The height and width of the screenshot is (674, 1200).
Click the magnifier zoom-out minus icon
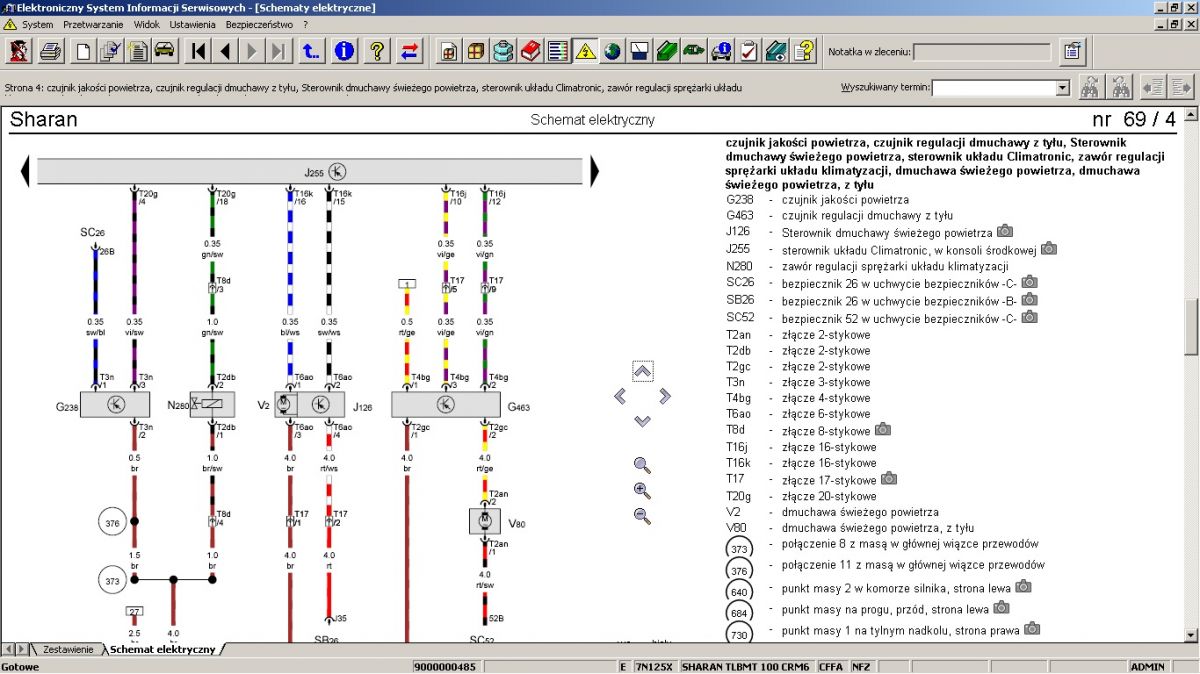coord(642,516)
